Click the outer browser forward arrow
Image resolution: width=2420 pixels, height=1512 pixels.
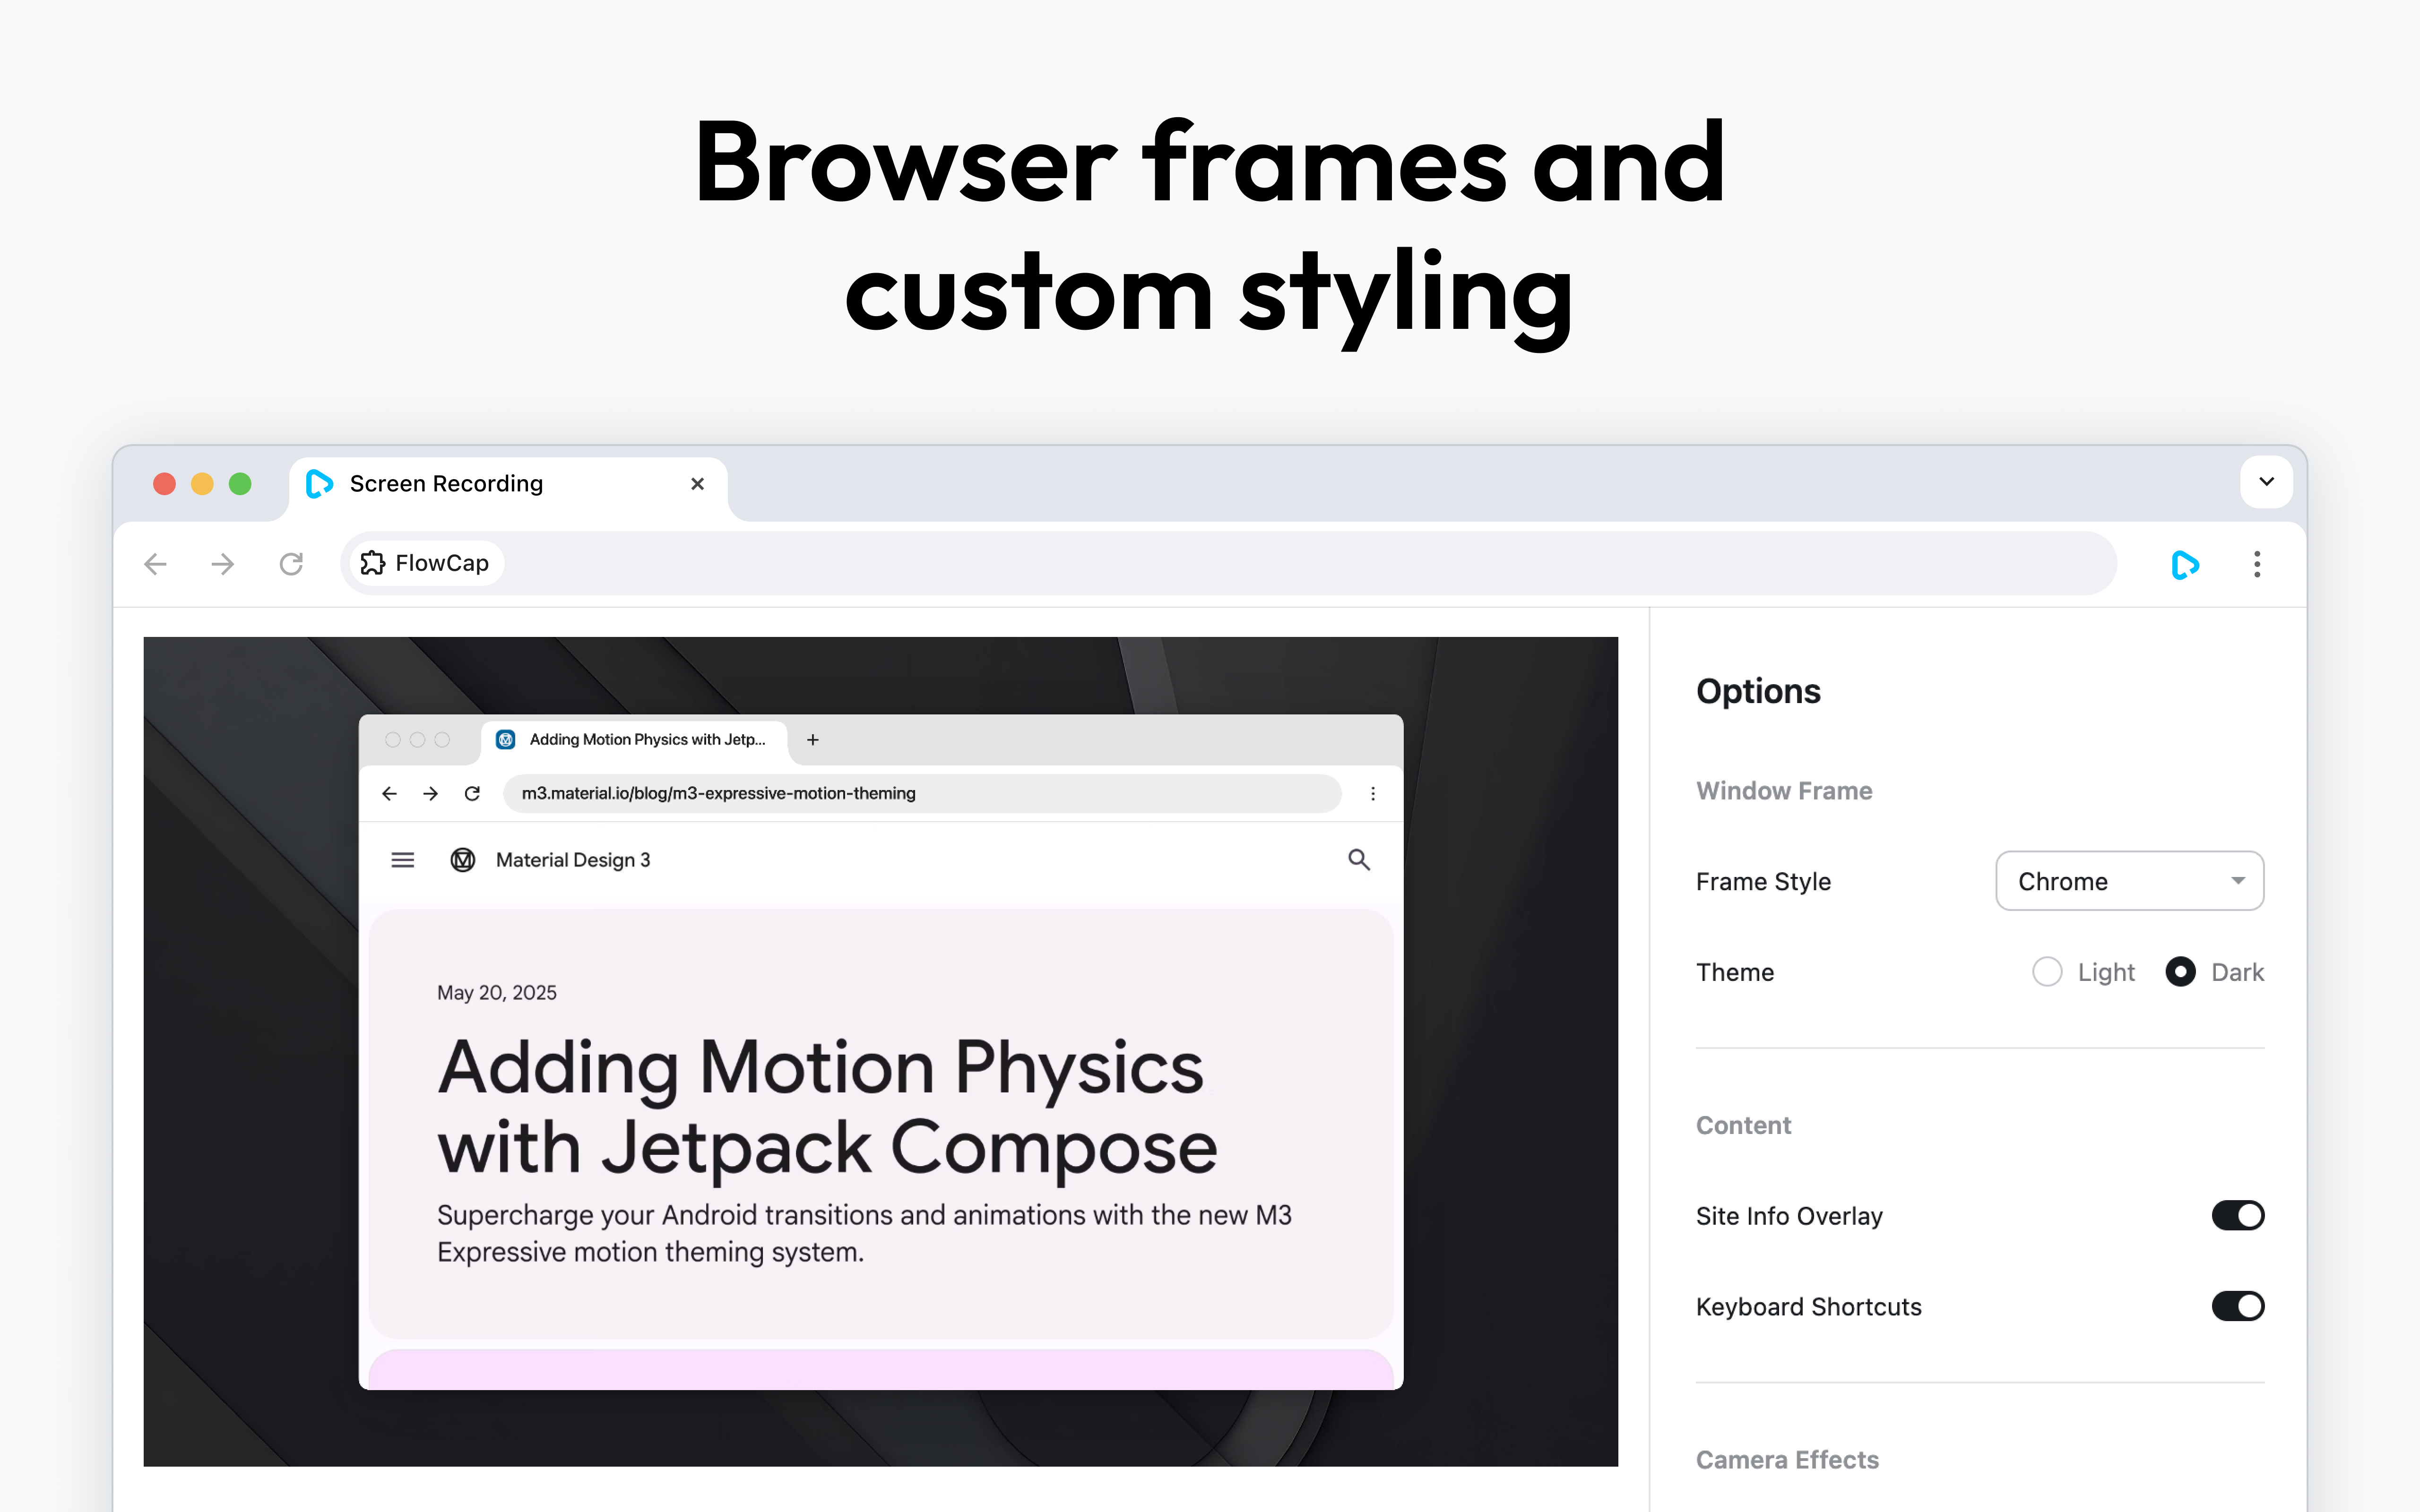click(x=223, y=564)
